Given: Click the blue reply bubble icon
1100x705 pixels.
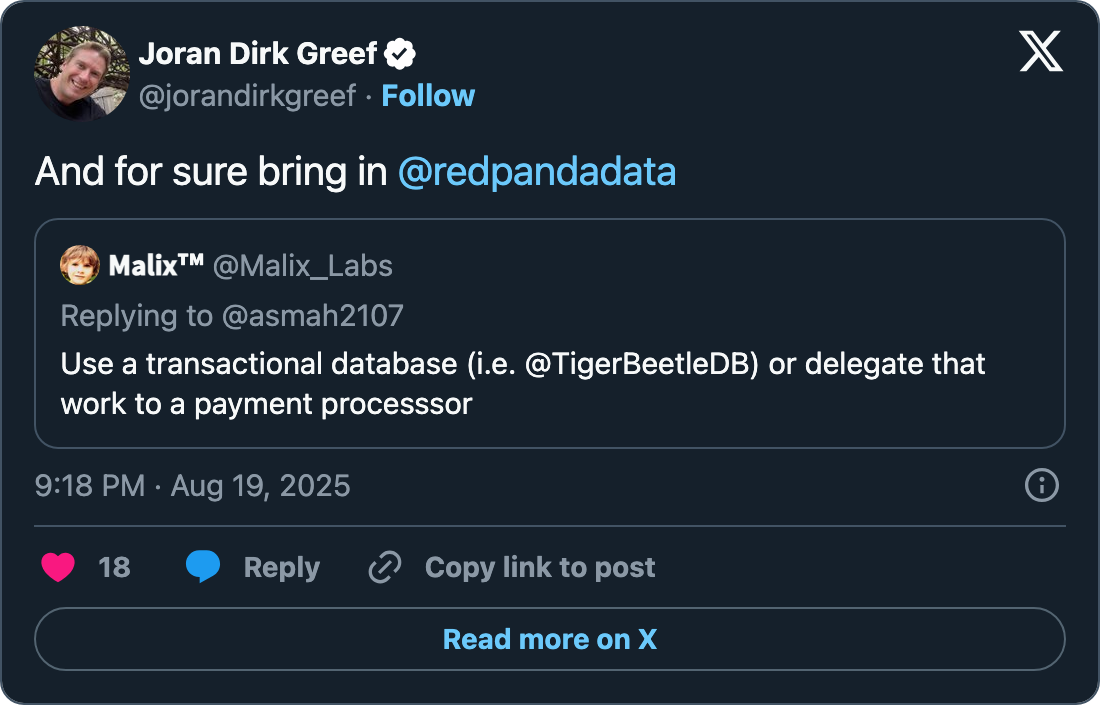Looking at the screenshot, I should pos(203,567).
